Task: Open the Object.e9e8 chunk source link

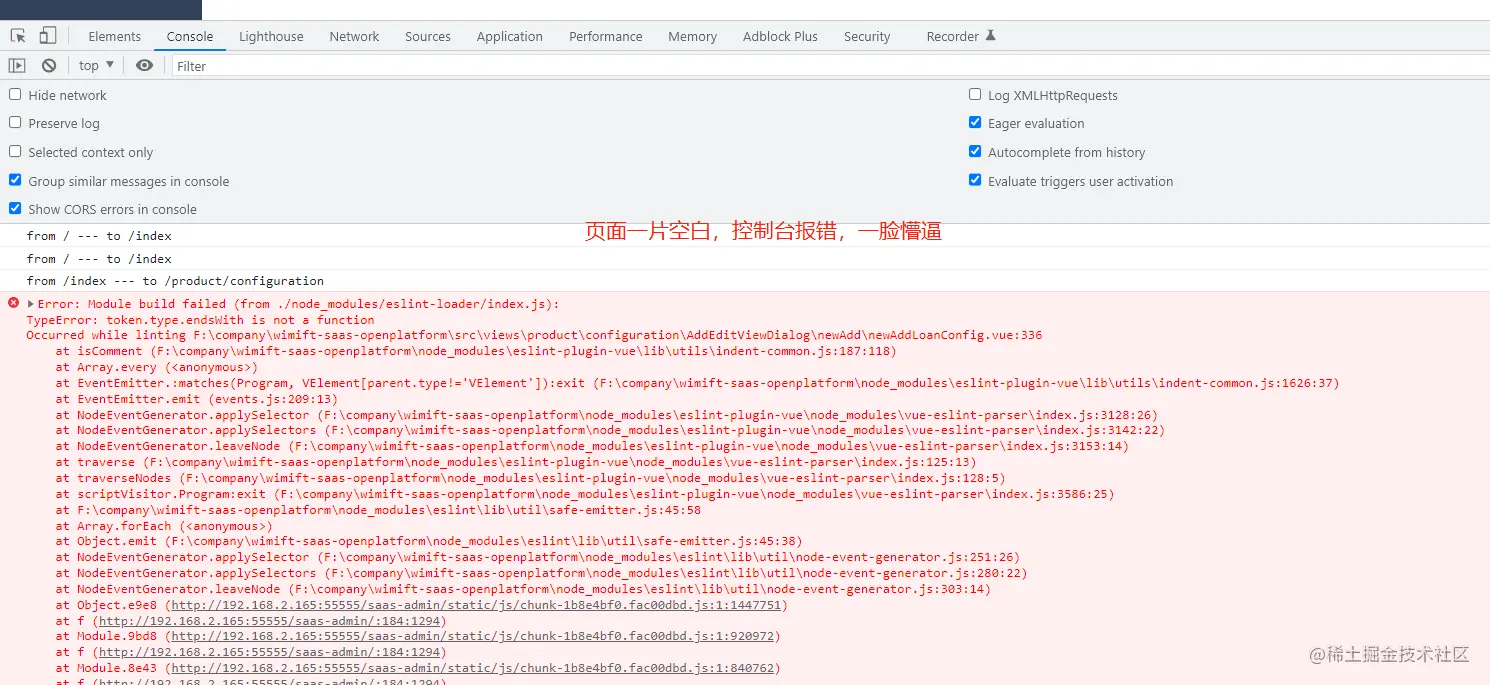Action: (476, 605)
